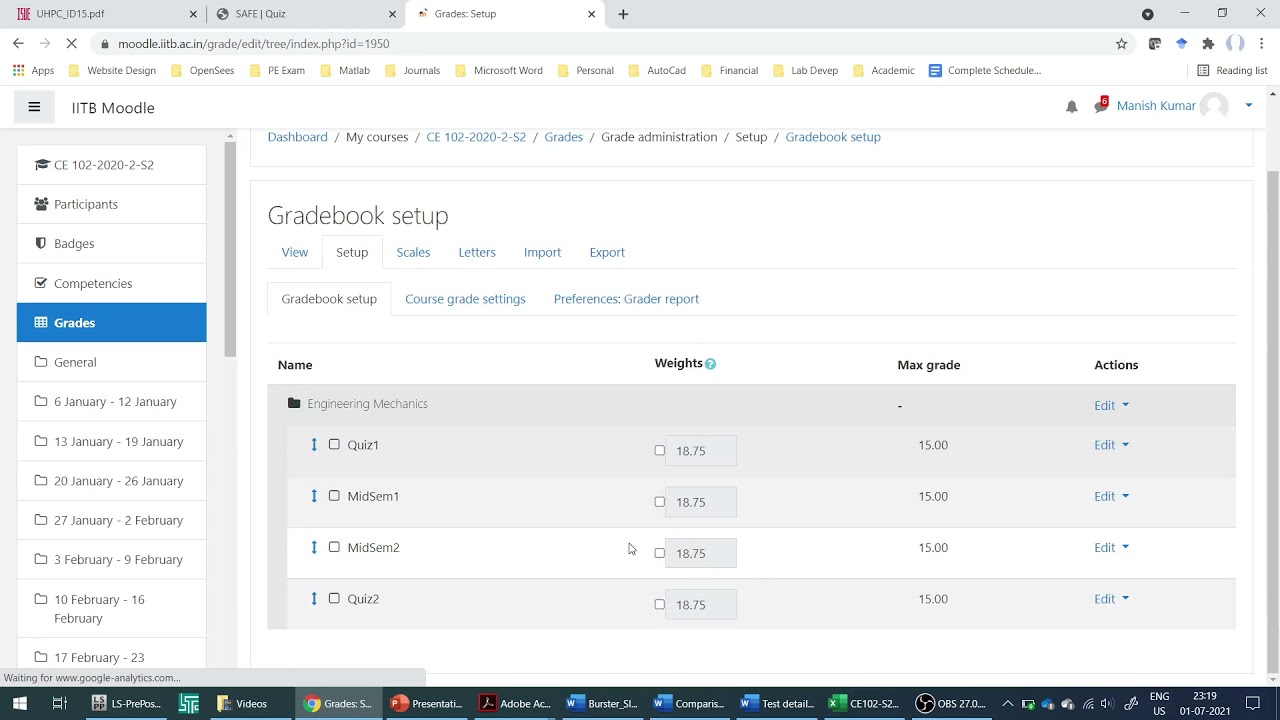Open the Chrome three-dot menu
The width and height of the screenshot is (1280, 720).
(x=1262, y=44)
